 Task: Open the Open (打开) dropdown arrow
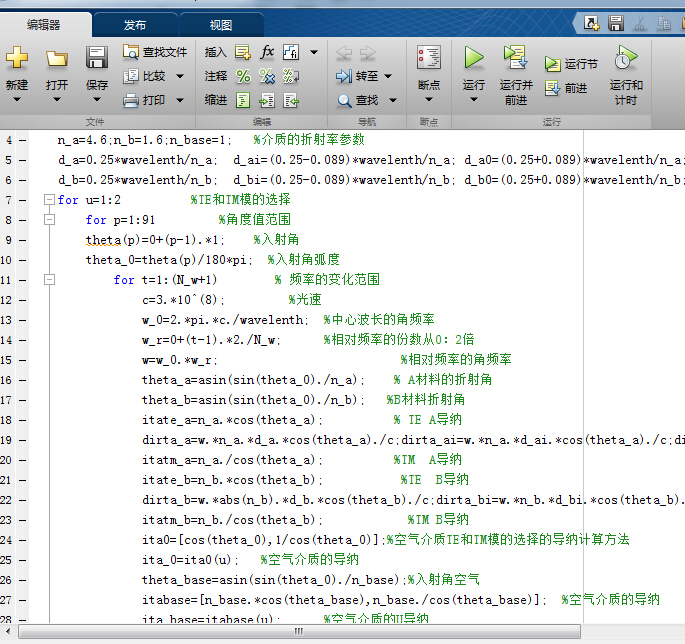tap(57, 100)
